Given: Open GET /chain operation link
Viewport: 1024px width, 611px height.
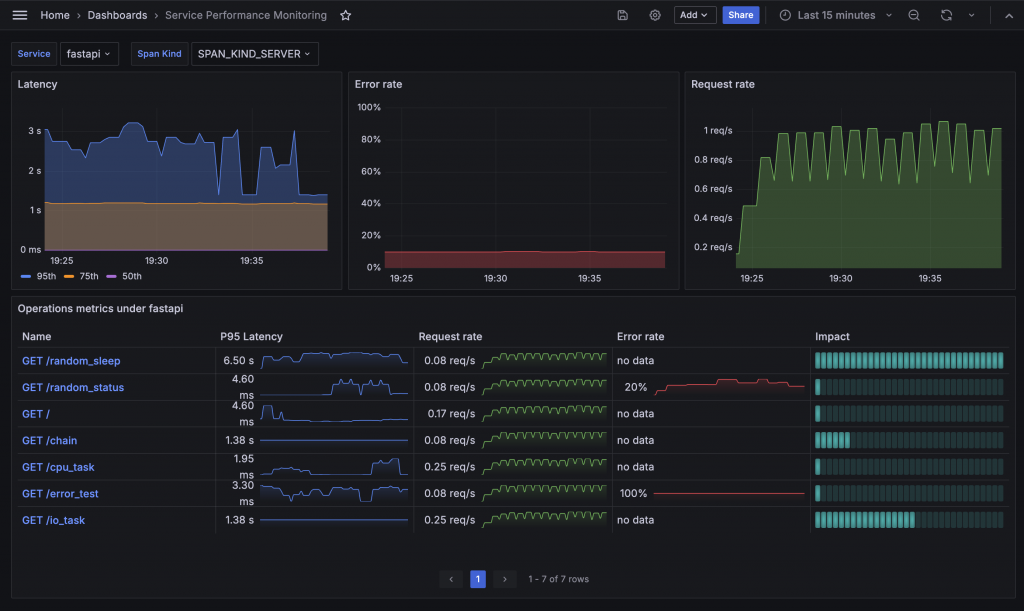Looking at the screenshot, I should click(x=50, y=441).
